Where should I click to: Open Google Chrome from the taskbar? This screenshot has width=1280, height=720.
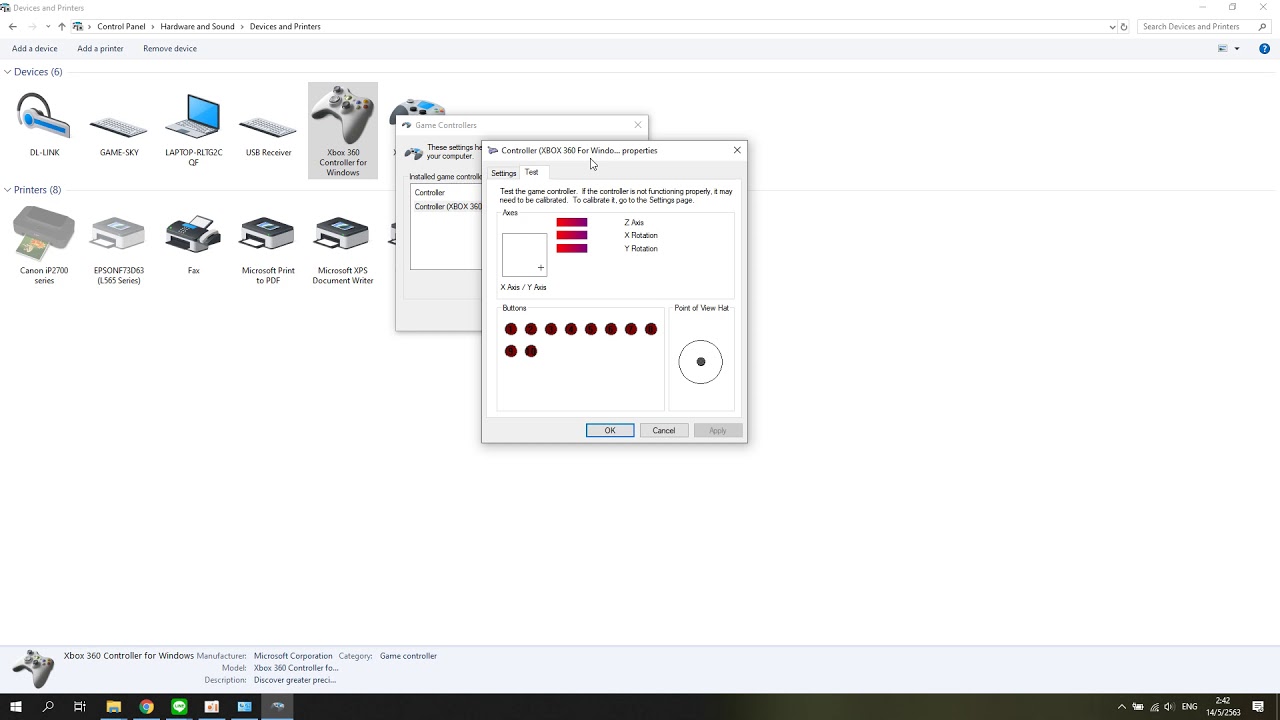pyautogui.click(x=146, y=706)
